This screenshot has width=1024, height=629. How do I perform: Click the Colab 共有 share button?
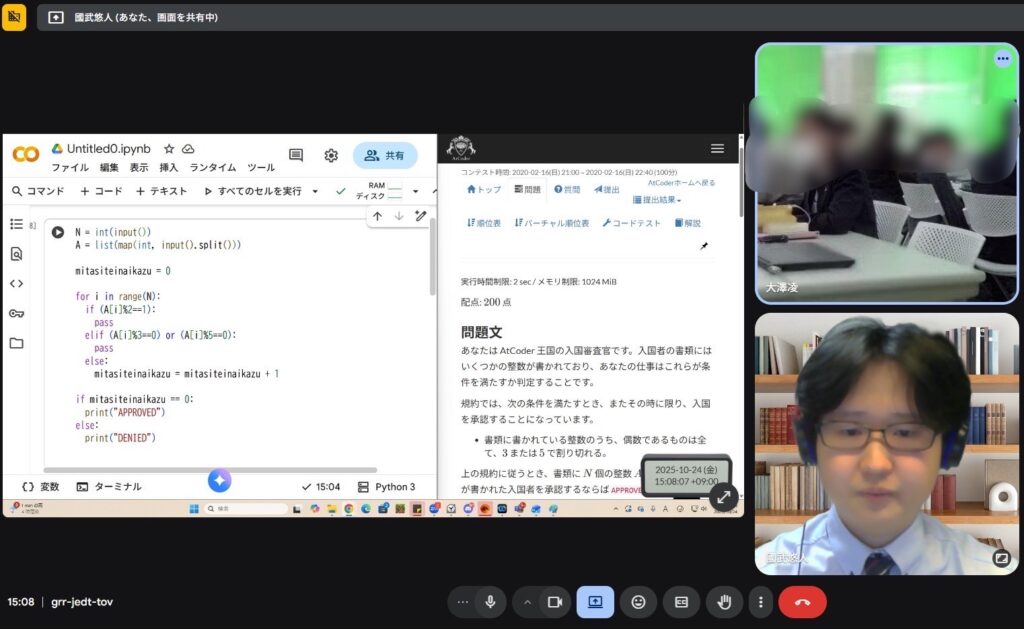385,155
